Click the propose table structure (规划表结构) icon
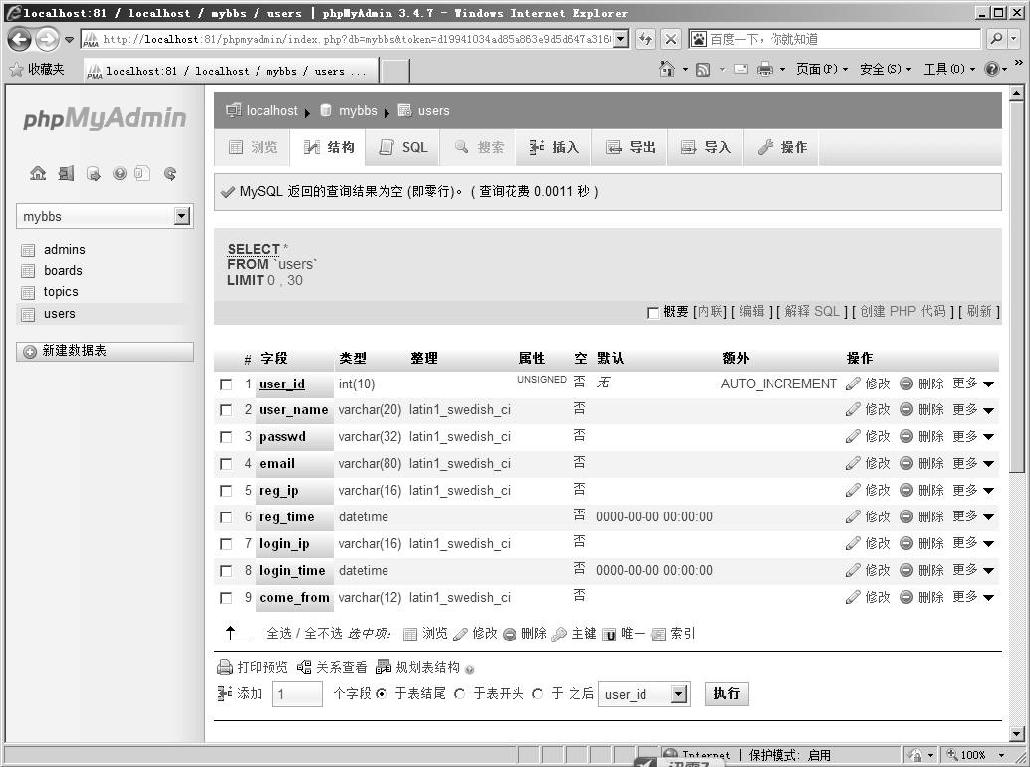 tap(383, 667)
